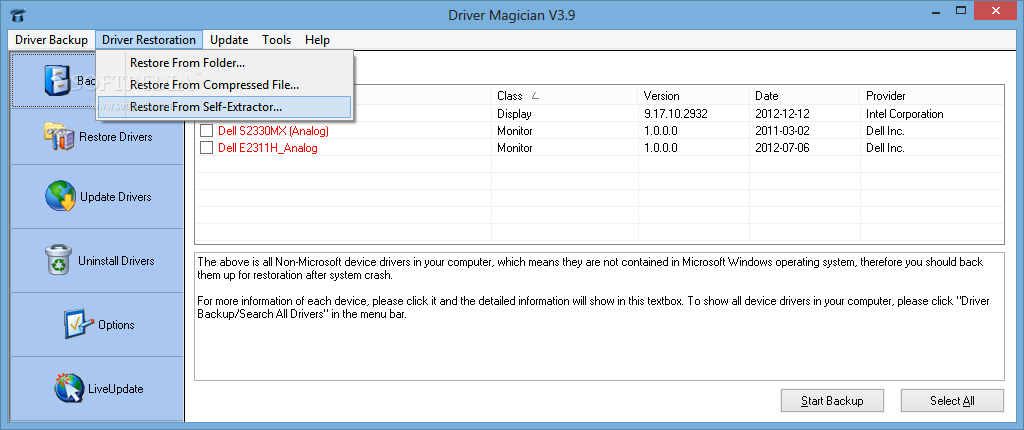Click the 2011-03-02 date cell
The image size is (1024, 430).
tap(782, 131)
